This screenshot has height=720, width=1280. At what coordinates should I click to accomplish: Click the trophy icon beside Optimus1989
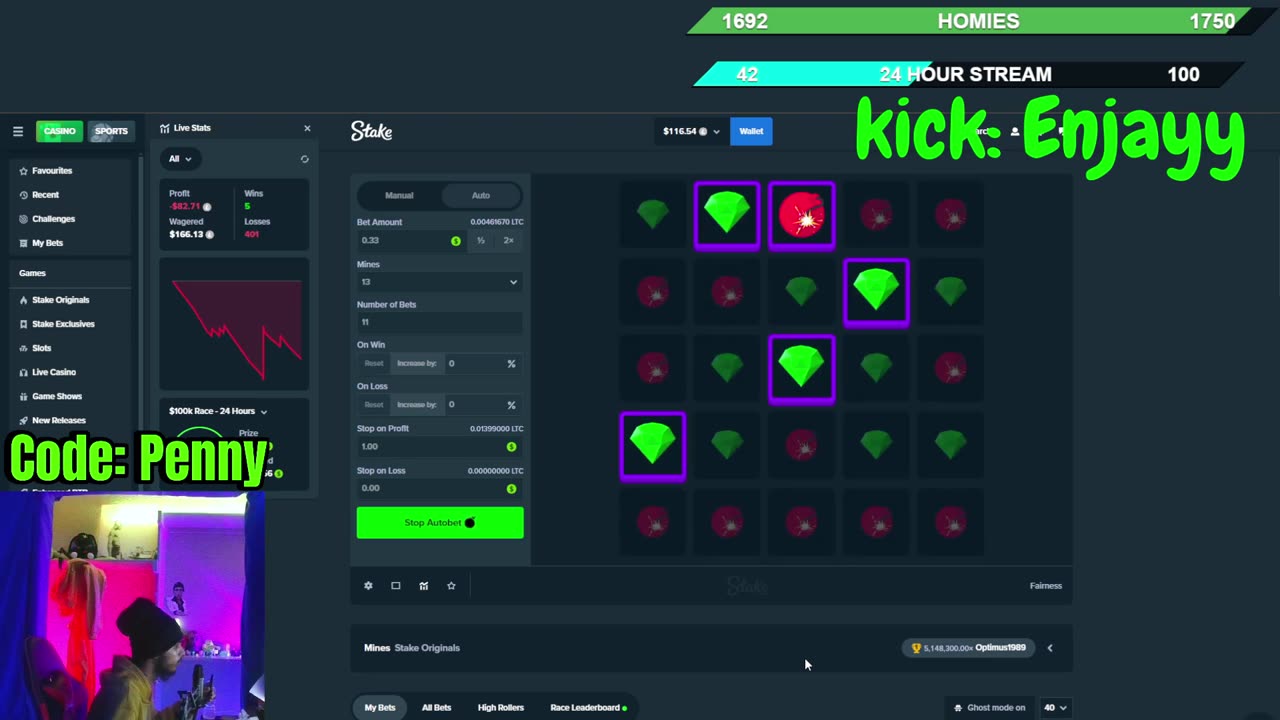point(916,648)
